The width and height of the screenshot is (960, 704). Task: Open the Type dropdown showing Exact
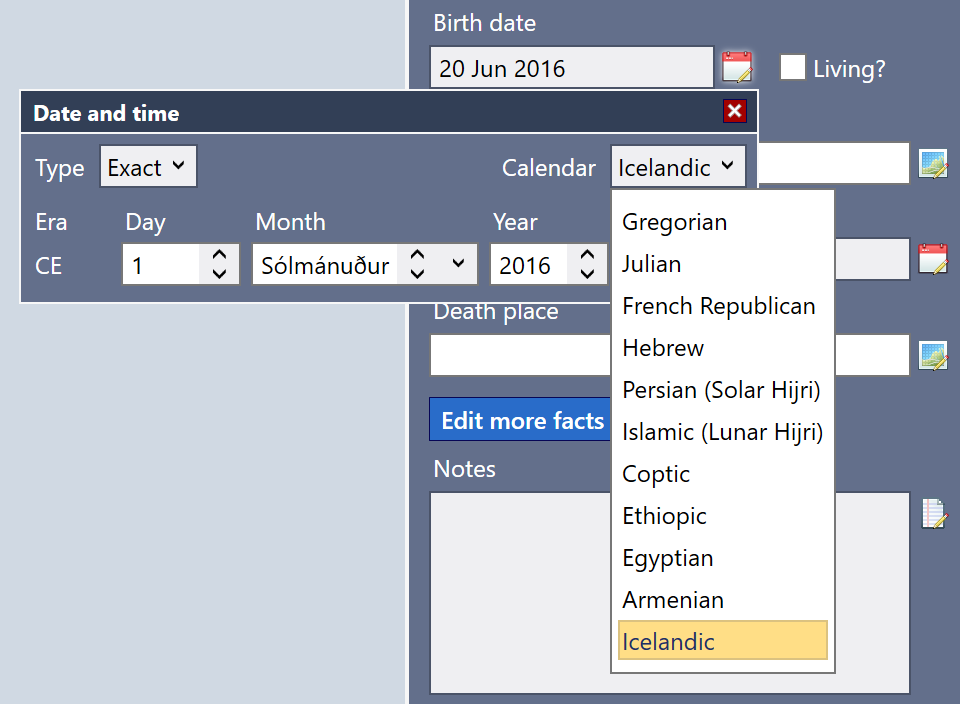coord(148,167)
